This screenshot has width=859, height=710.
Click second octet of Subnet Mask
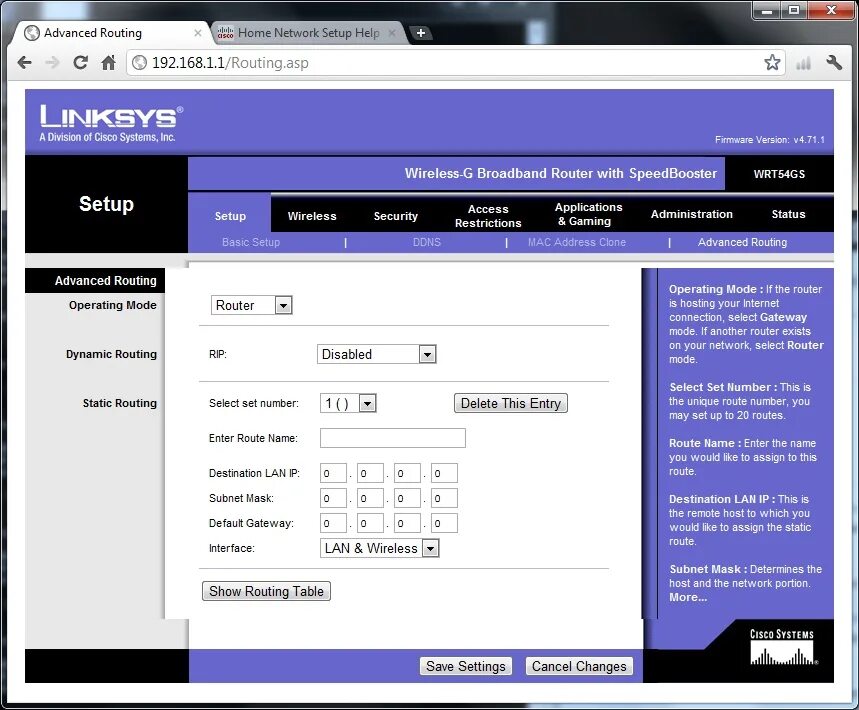click(370, 499)
